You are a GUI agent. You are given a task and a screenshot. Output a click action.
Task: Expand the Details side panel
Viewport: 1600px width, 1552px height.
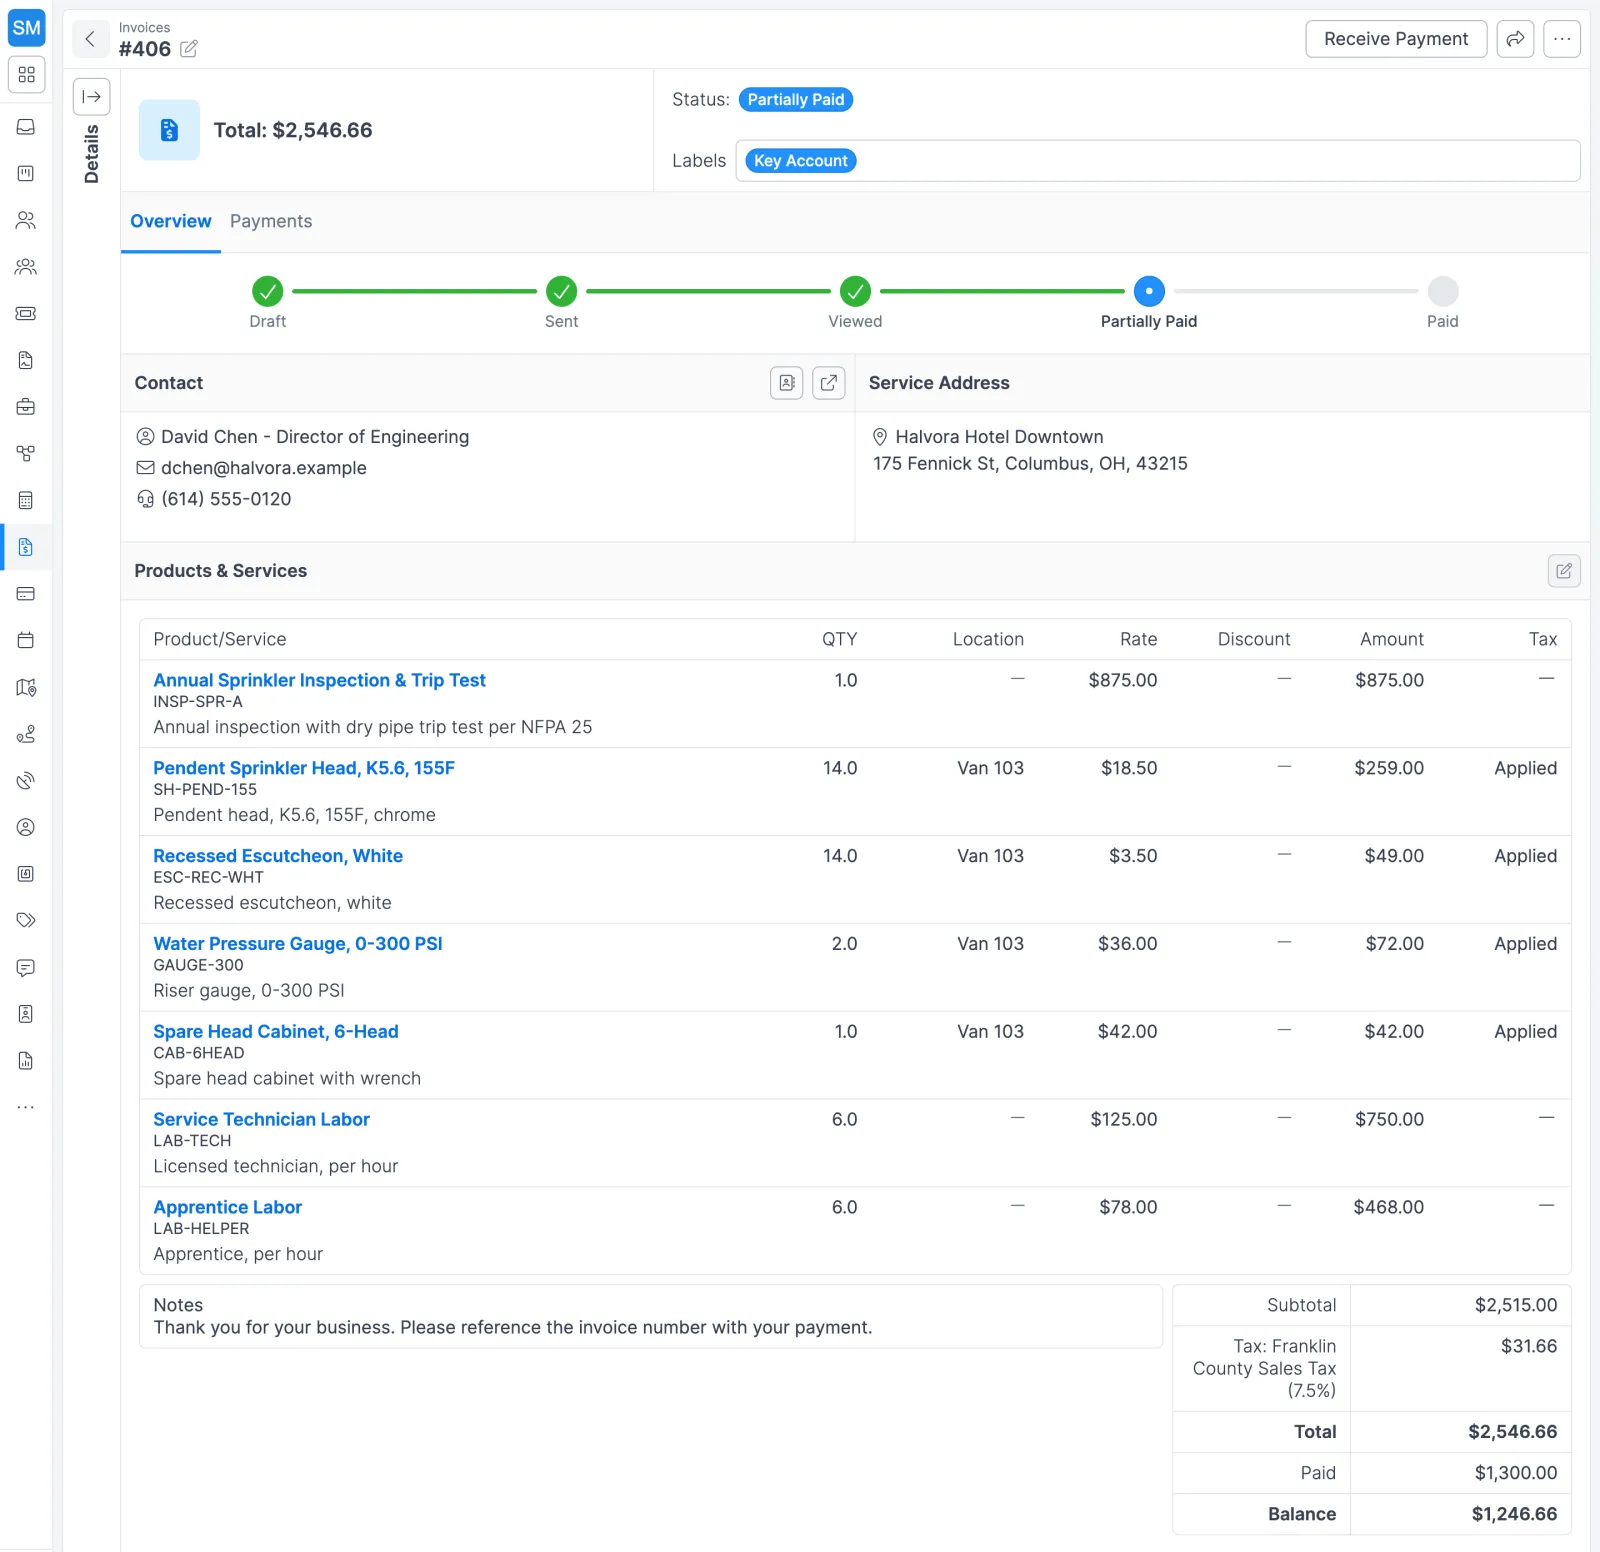[91, 97]
